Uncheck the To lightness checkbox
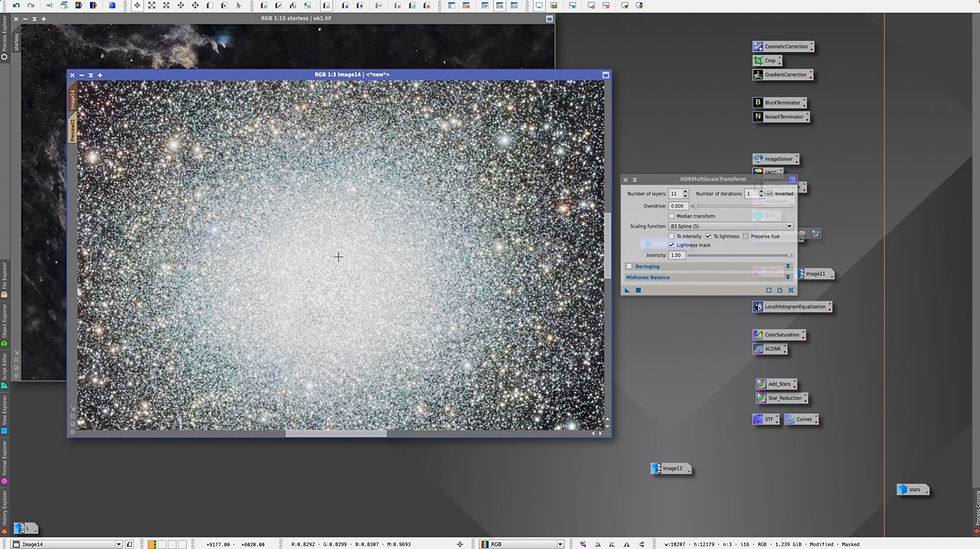 [x=708, y=236]
